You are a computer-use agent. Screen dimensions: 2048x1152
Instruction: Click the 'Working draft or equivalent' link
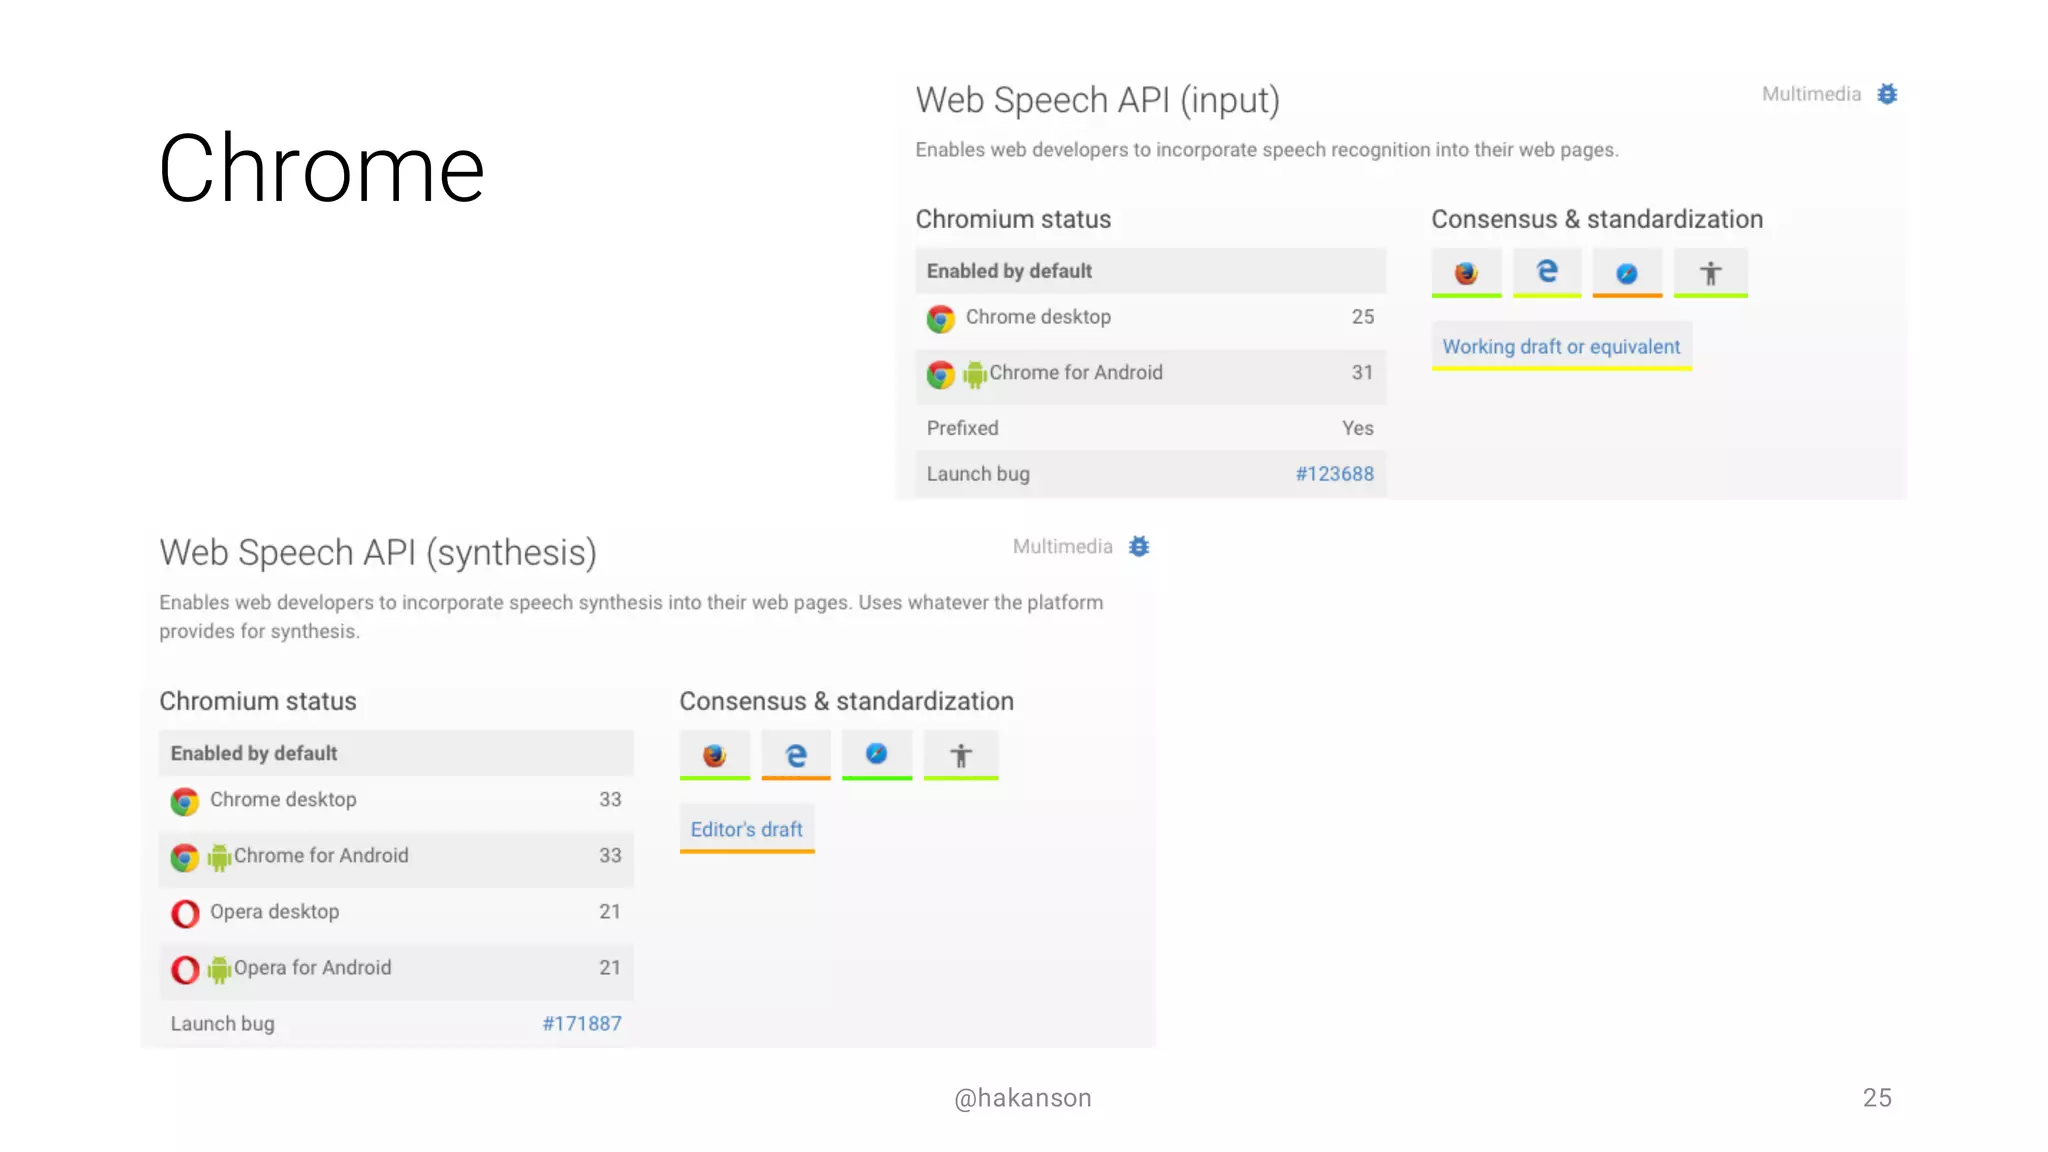coord(1561,347)
